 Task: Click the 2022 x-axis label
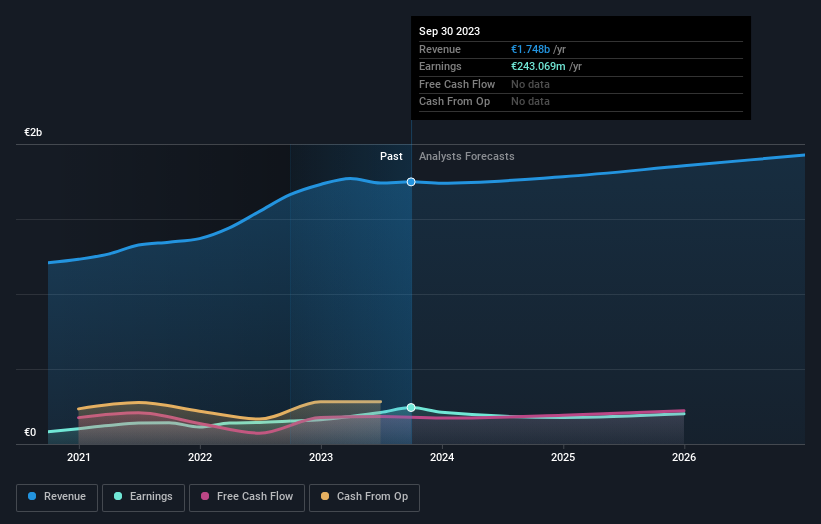200,457
